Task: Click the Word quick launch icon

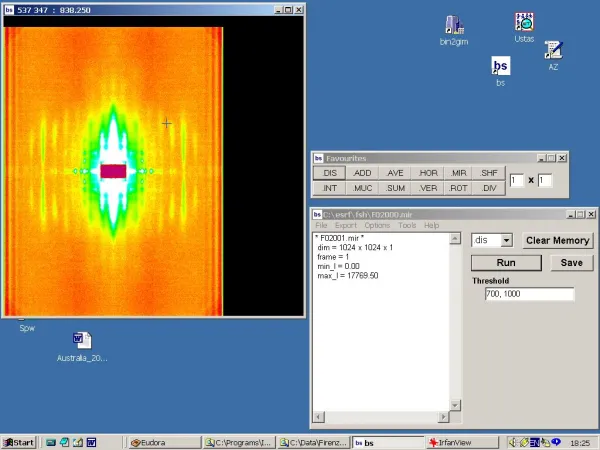Action: [91, 443]
